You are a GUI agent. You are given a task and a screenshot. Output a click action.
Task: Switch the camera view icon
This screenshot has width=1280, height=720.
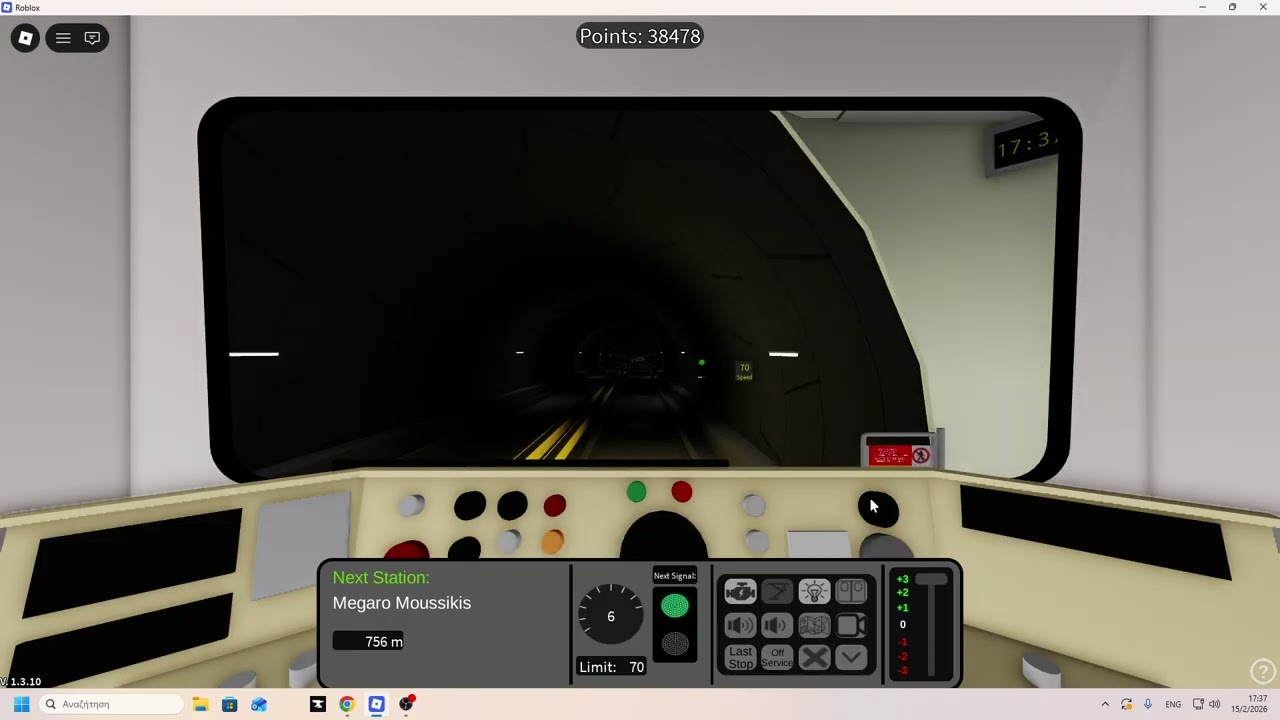pos(851,625)
